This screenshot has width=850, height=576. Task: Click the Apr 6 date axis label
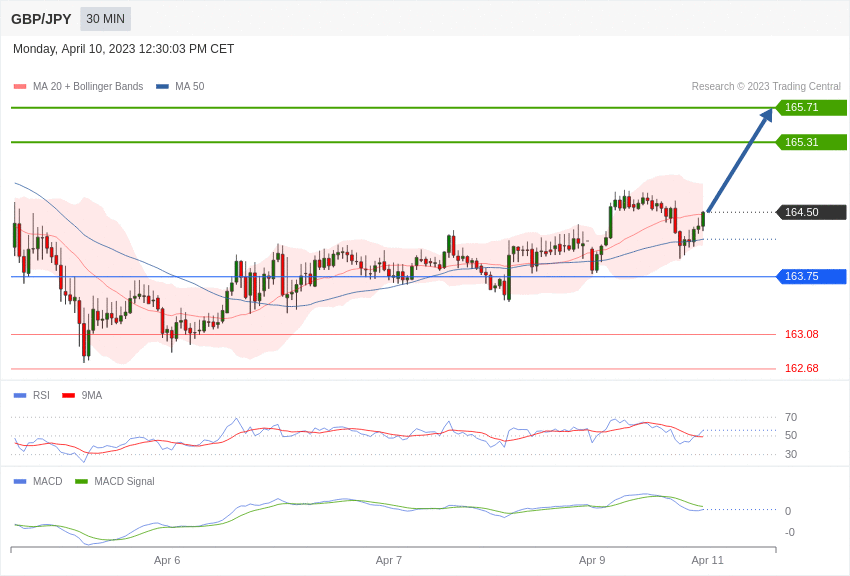pos(167,560)
